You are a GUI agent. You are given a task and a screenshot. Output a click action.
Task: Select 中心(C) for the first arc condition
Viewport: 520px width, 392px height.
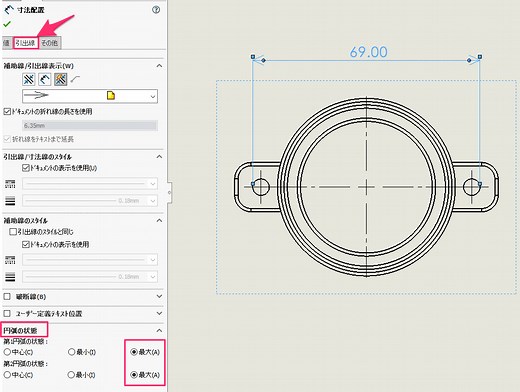tap(7, 352)
